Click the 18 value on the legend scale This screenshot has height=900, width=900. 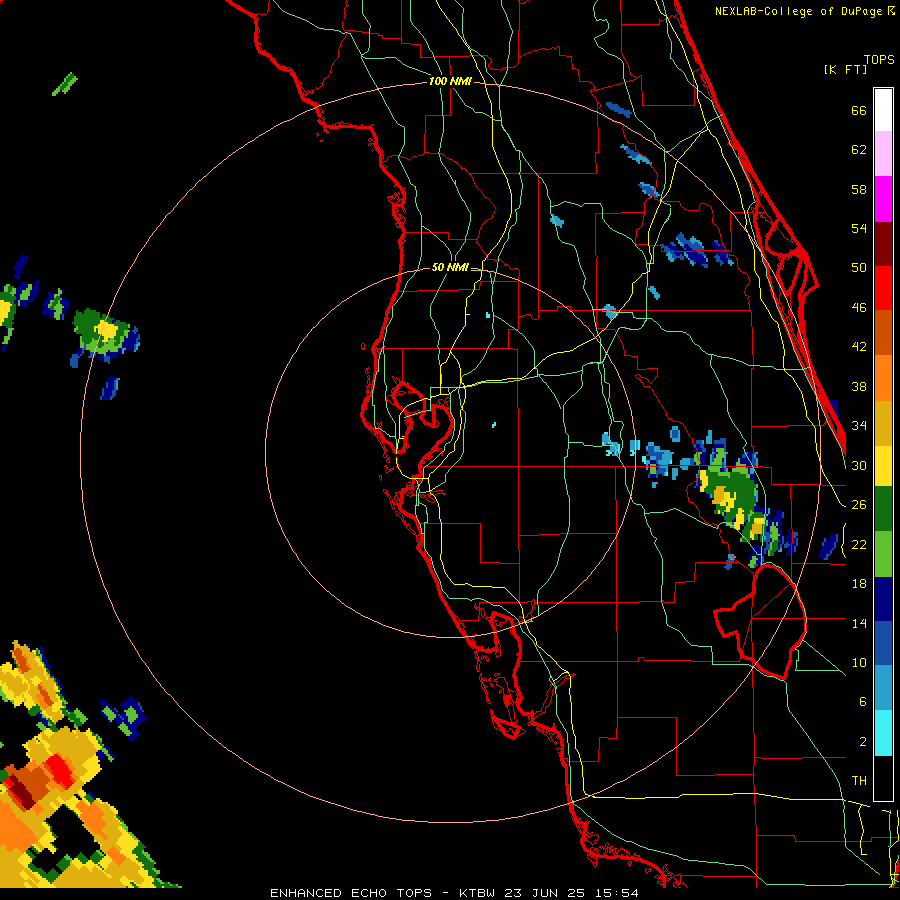pos(859,584)
